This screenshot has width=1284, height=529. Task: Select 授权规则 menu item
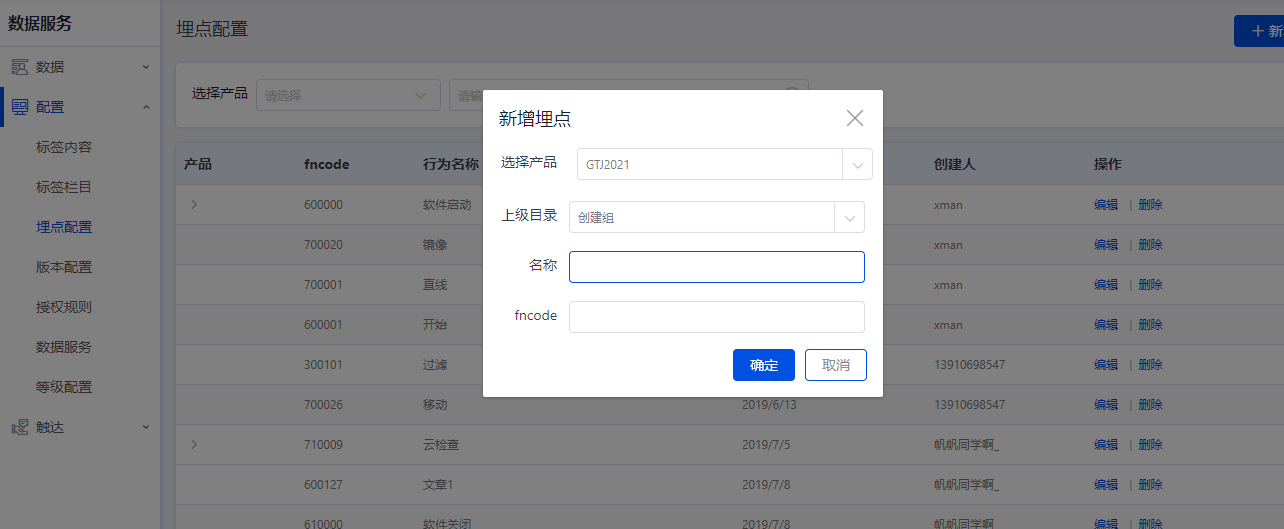[x=64, y=307]
